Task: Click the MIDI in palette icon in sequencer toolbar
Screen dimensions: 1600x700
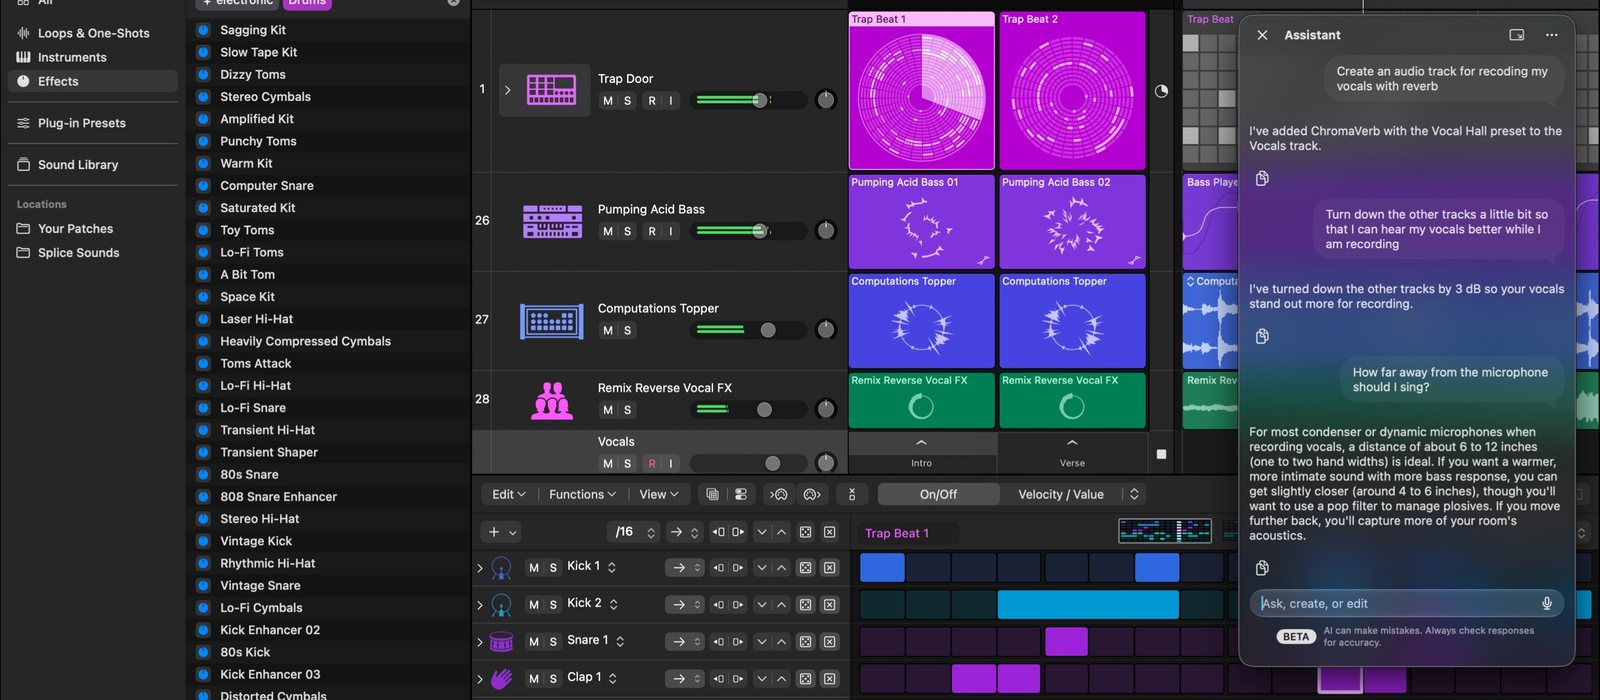Action: pyautogui.click(x=780, y=494)
